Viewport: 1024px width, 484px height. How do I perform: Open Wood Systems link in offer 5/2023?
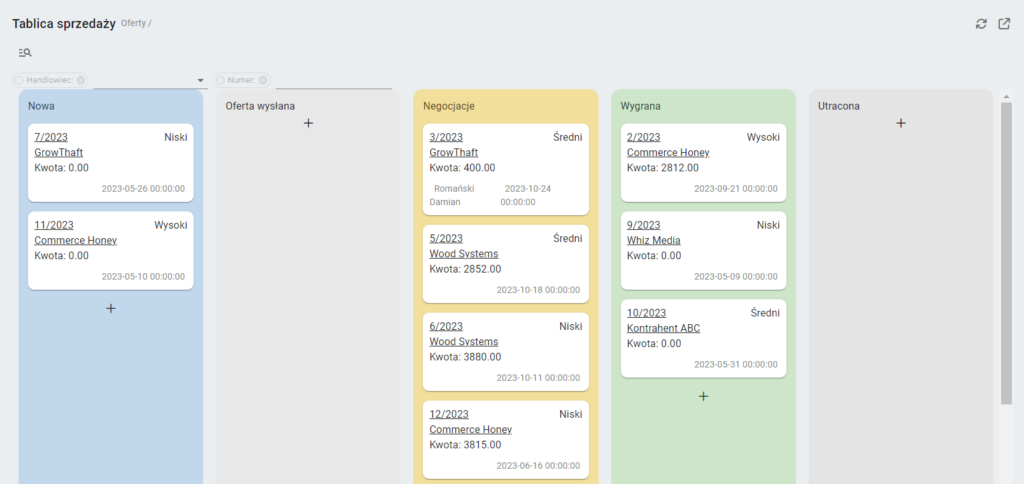[x=464, y=253]
